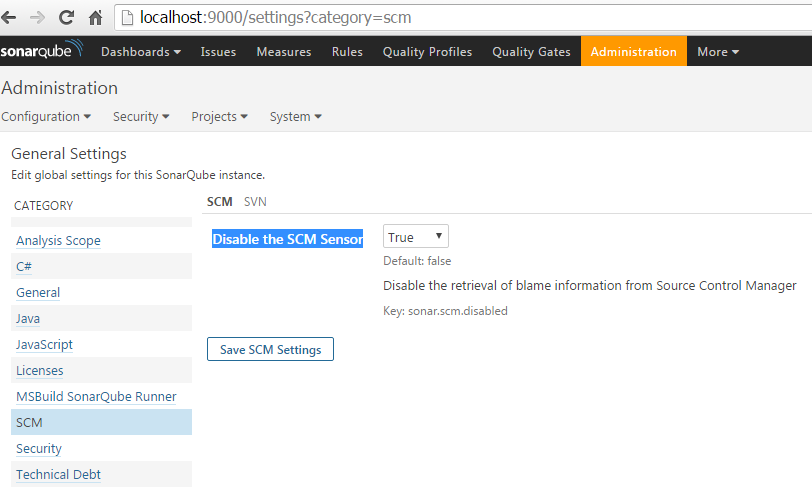The image size is (812, 501).
Task: Switch to the SVN tab
Action: click(x=255, y=202)
